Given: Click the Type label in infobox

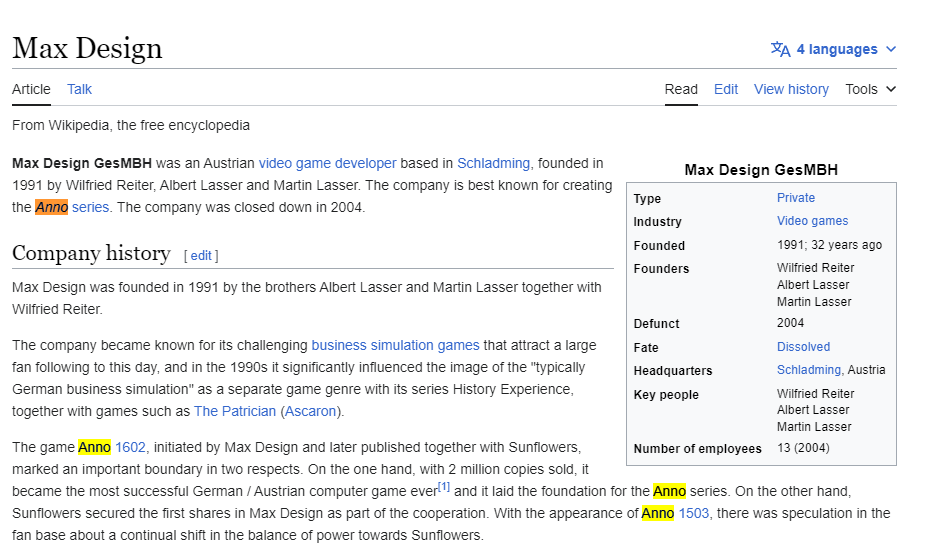Looking at the screenshot, I should tap(647, 198).
